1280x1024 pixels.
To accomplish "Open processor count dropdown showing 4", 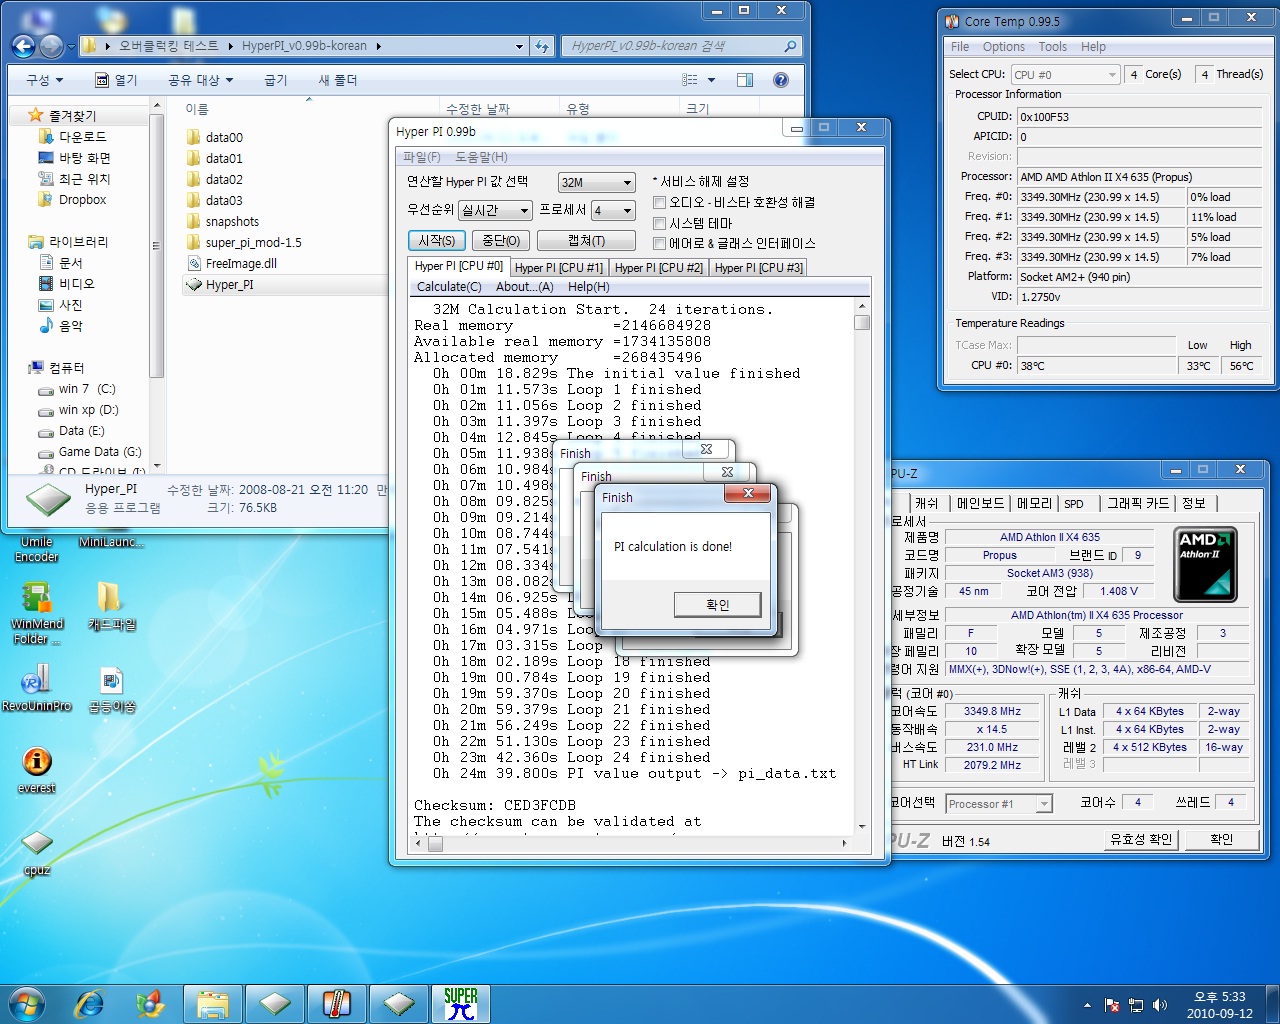I will 613,210.
